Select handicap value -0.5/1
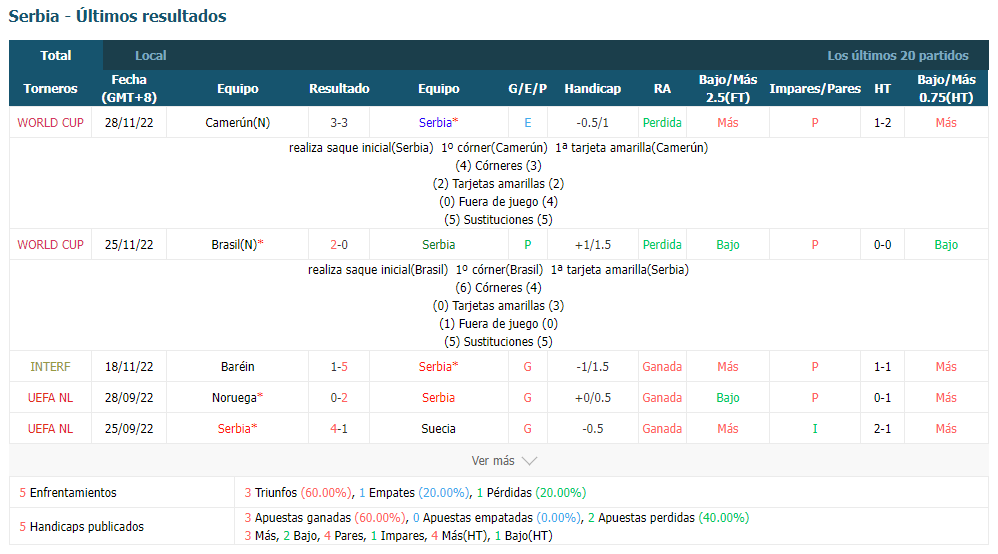The height and width of the screenshot is (554, 998). 593,122
